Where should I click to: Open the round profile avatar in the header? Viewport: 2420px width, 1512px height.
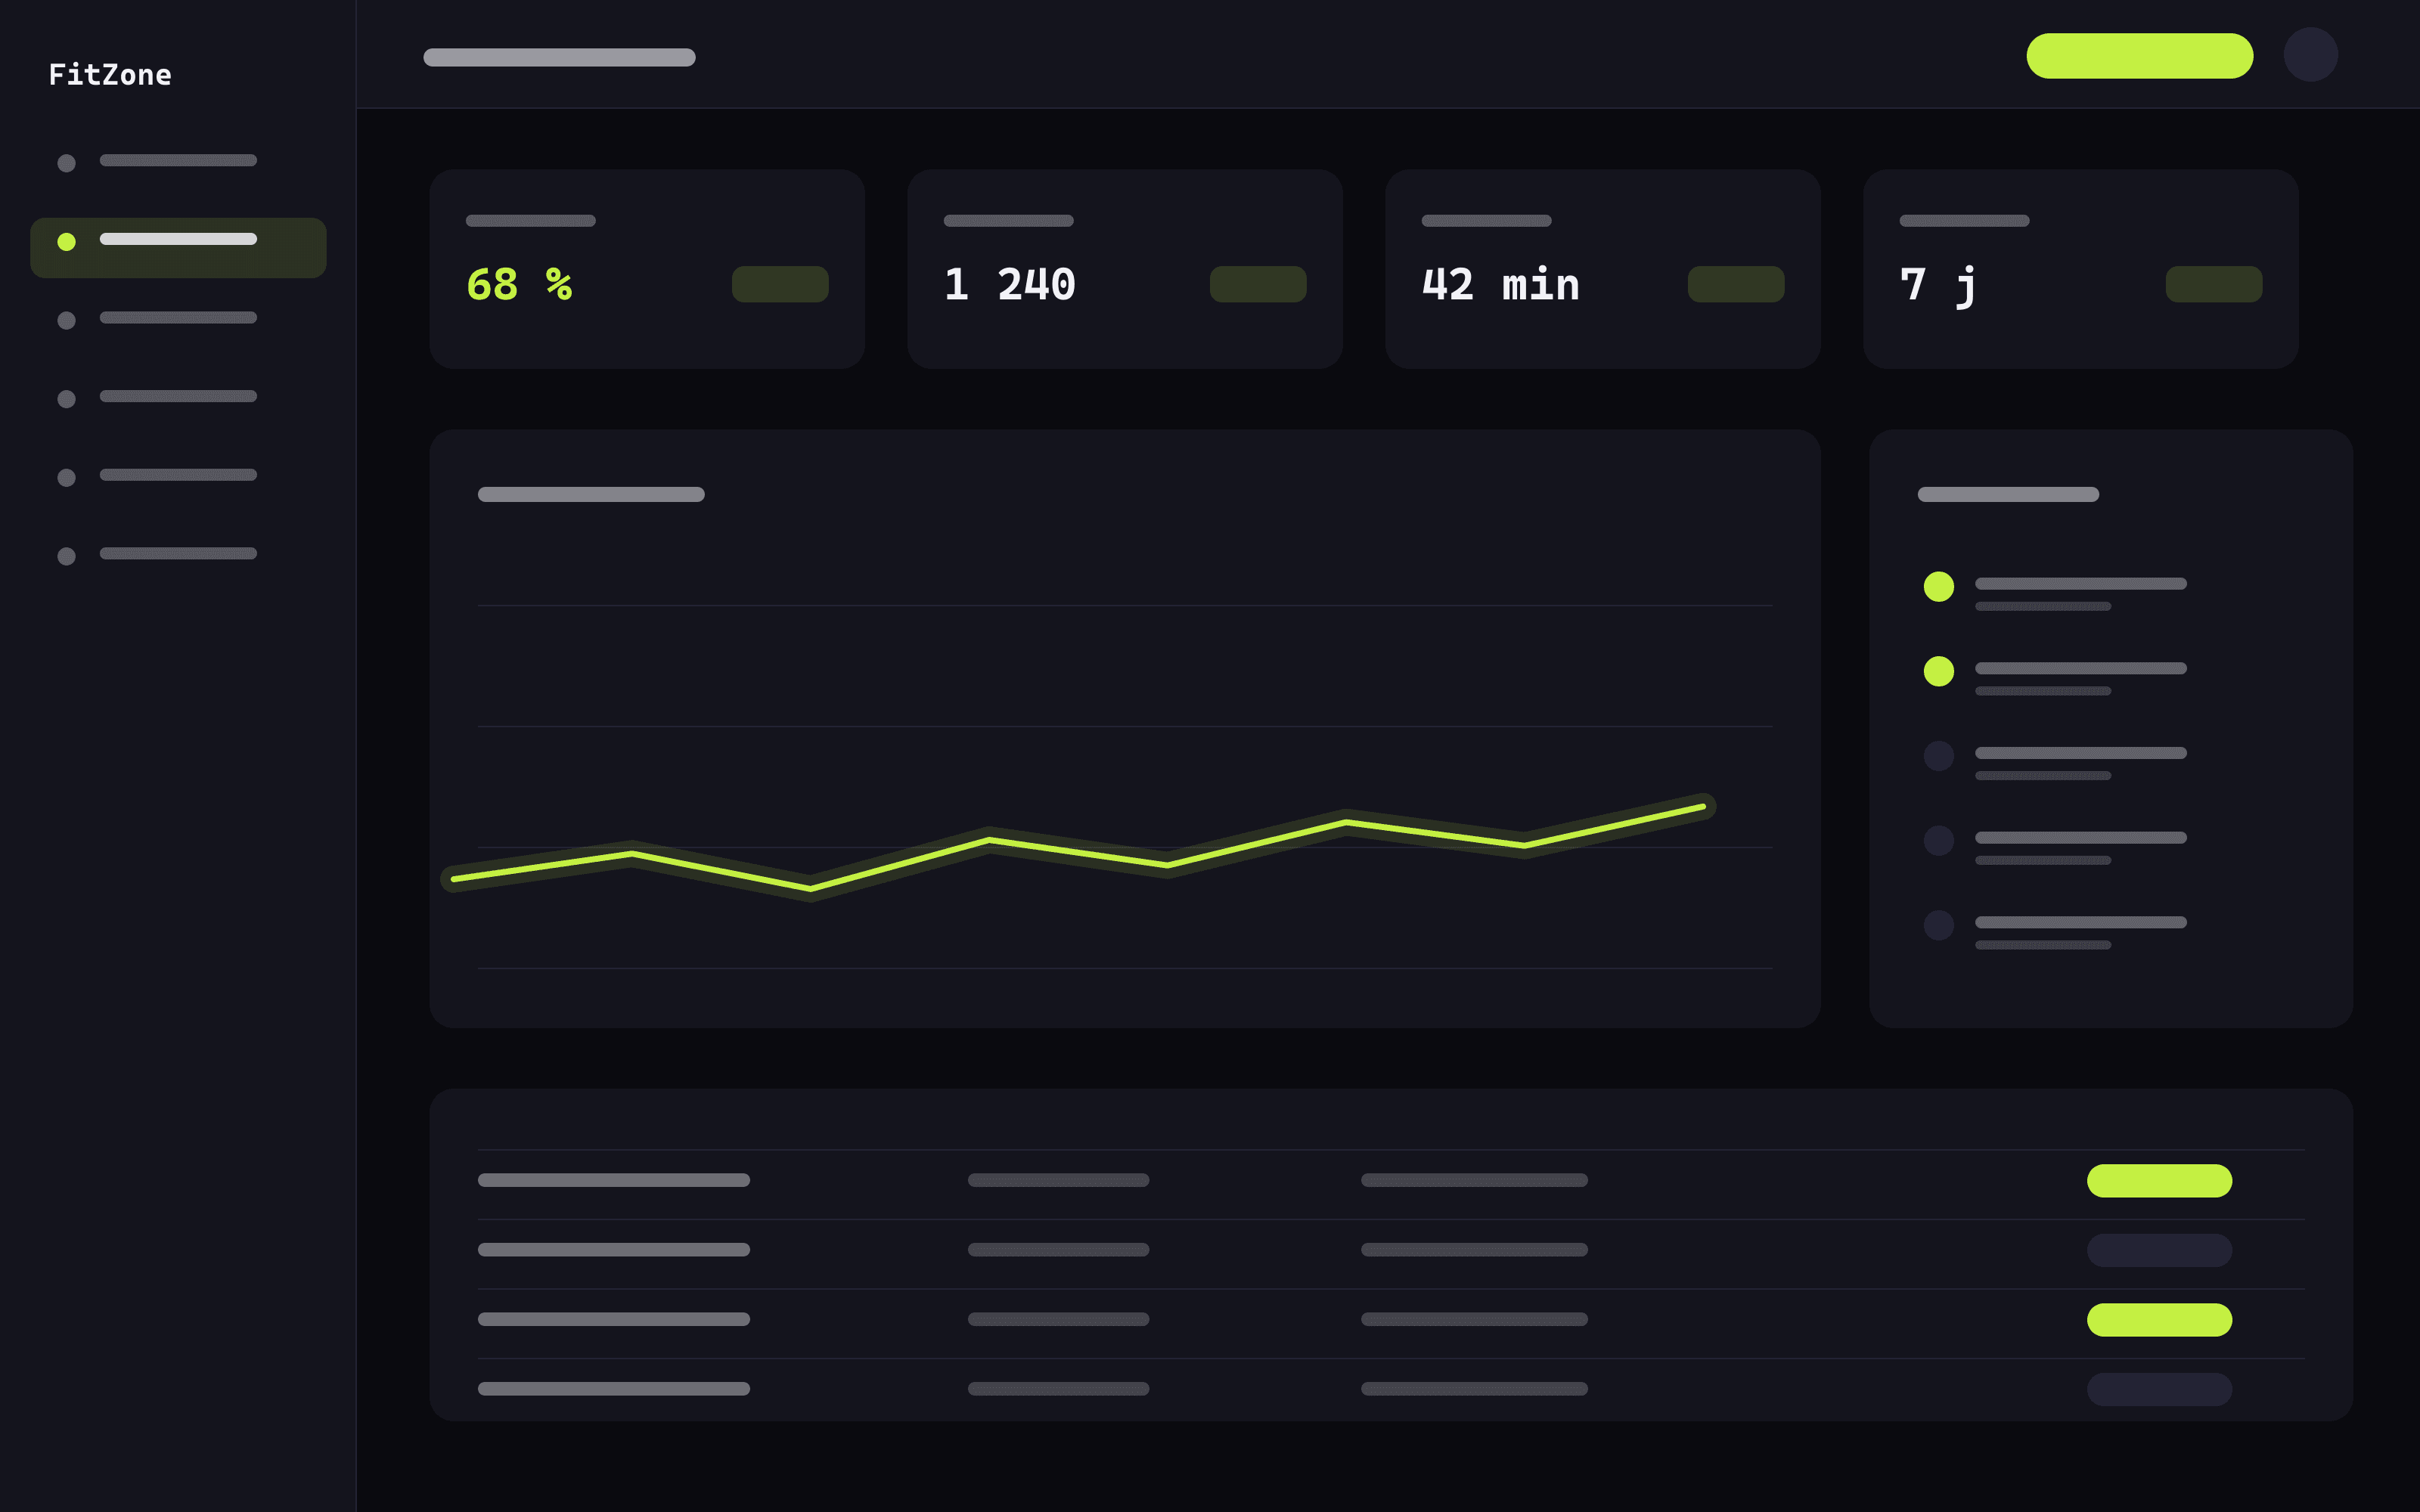coord(2310,55)
